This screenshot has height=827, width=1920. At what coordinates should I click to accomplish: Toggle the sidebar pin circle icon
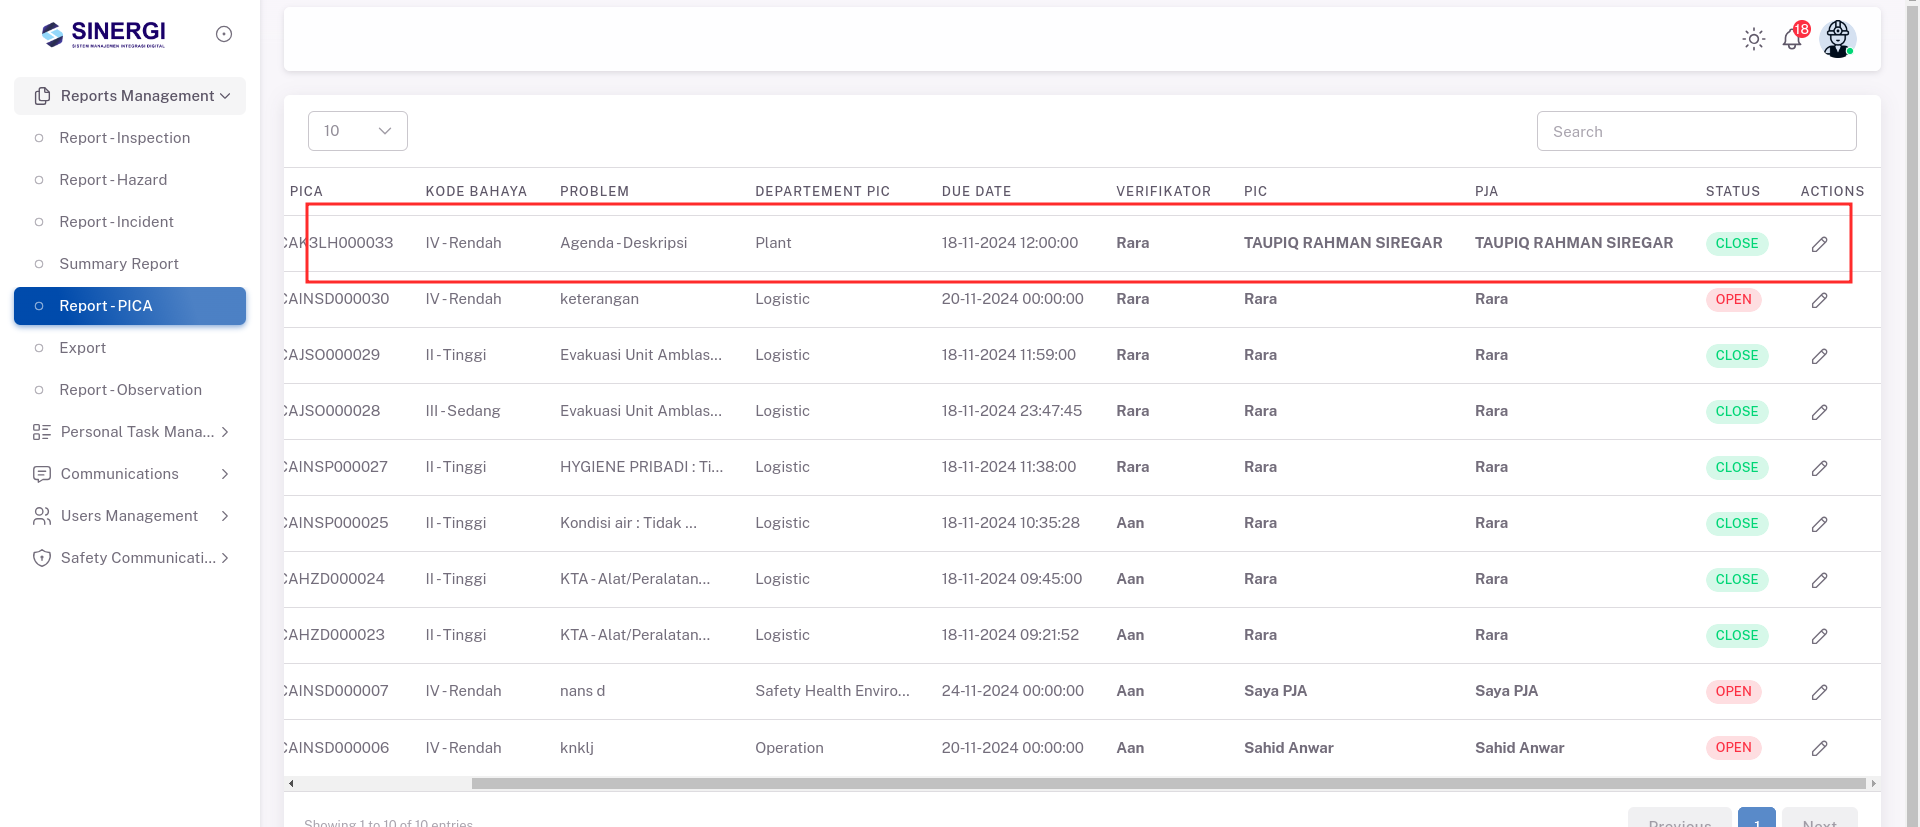(x=224, y=34)
